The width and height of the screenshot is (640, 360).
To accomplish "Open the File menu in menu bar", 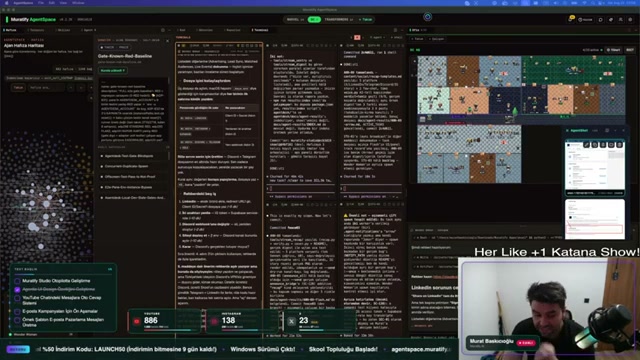I will [x=41, y=3].
